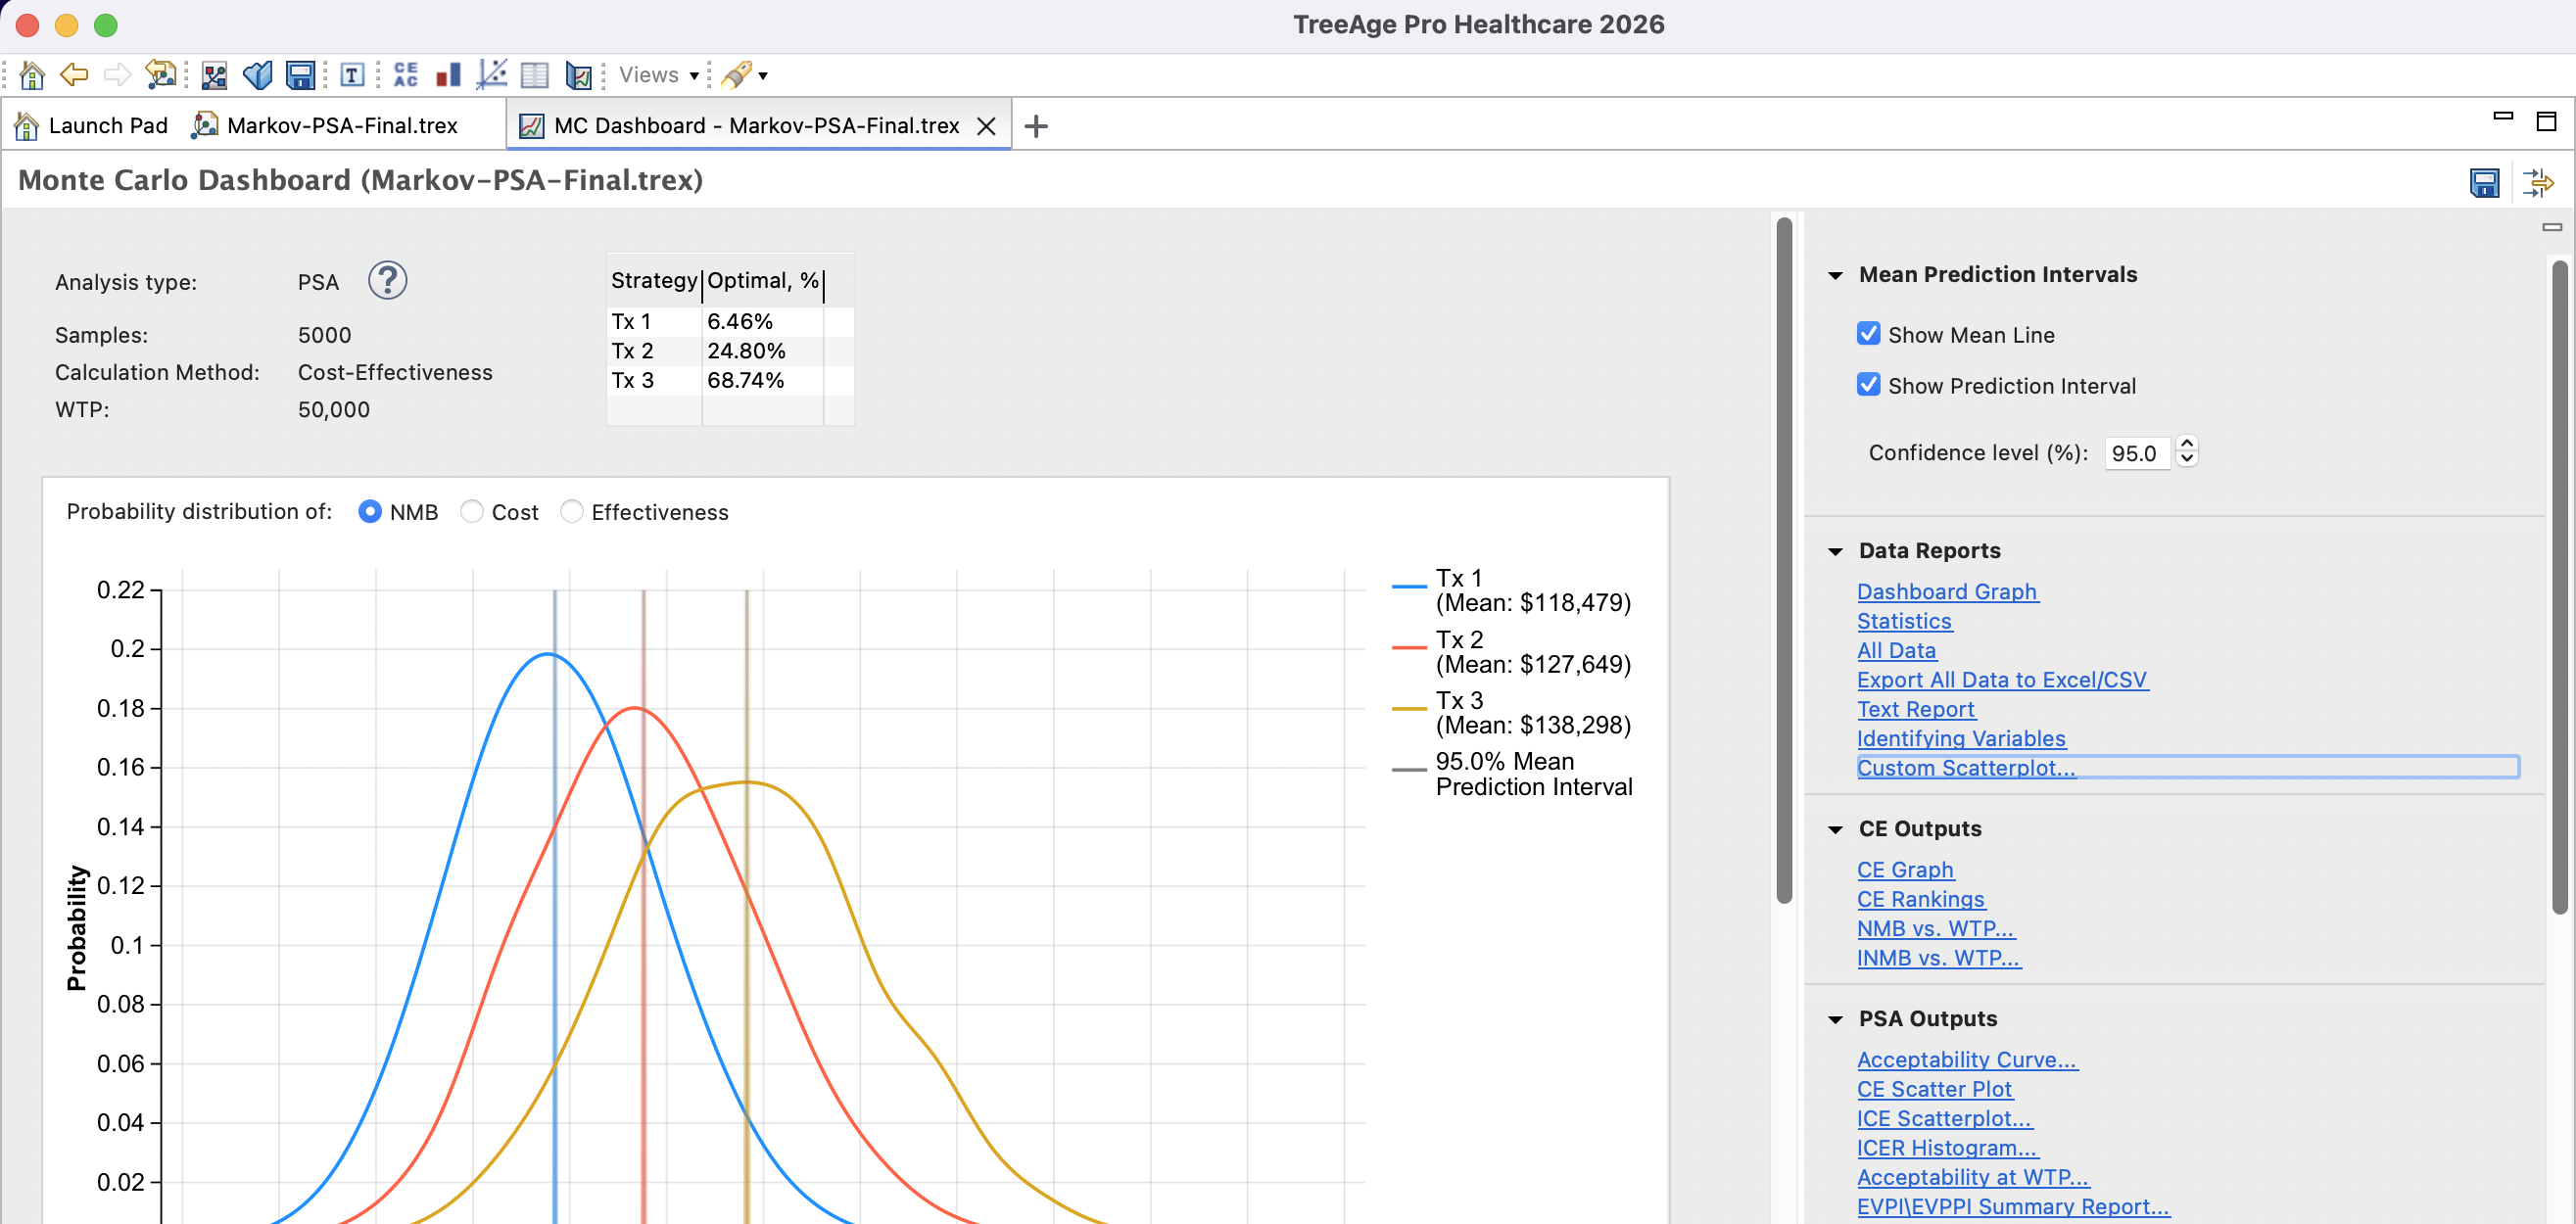Collapse the Data Reports section
Viewport: 2576px width, 1224px height.
[x=1835, y=551]
